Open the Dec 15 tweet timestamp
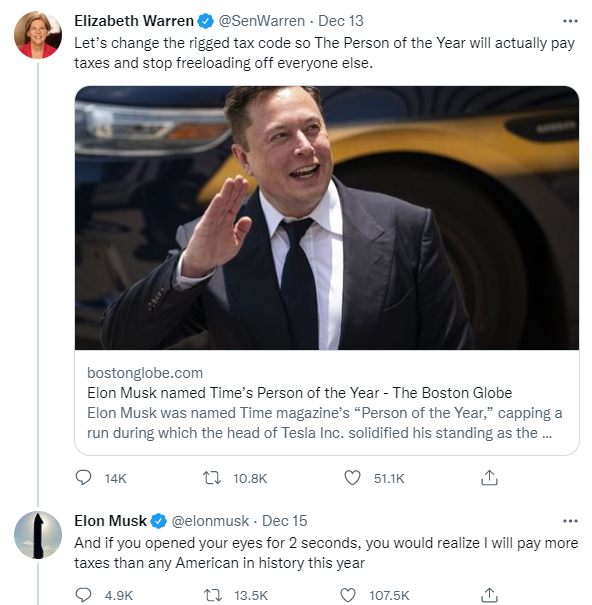The width and height of the screenshot is (592, 605). pyautogui.click(x=285, y=521)
